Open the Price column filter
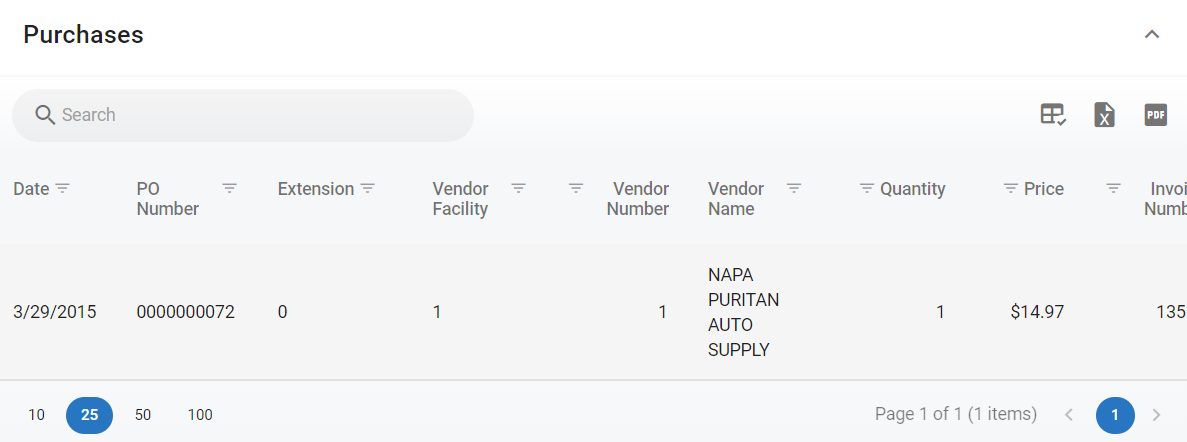This screenshot has width=1187, height=442. 1011,189
